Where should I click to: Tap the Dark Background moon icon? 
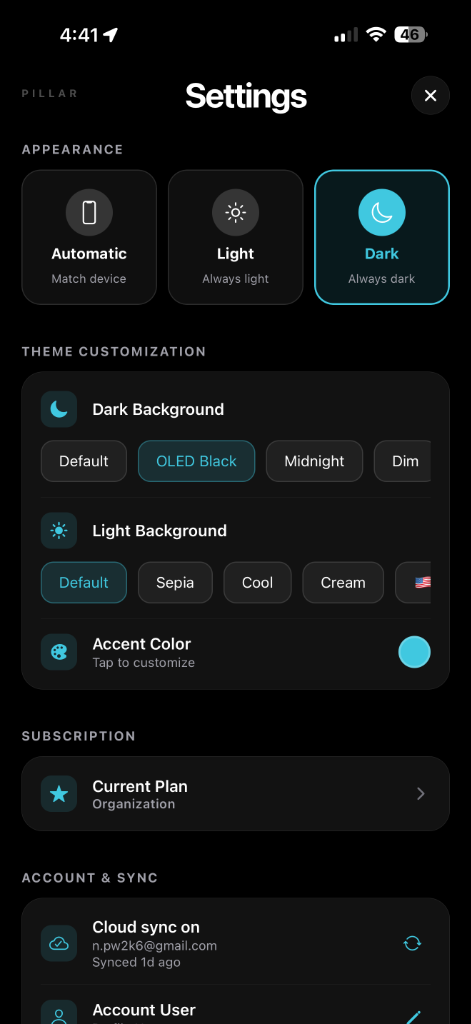pos(59,409)
